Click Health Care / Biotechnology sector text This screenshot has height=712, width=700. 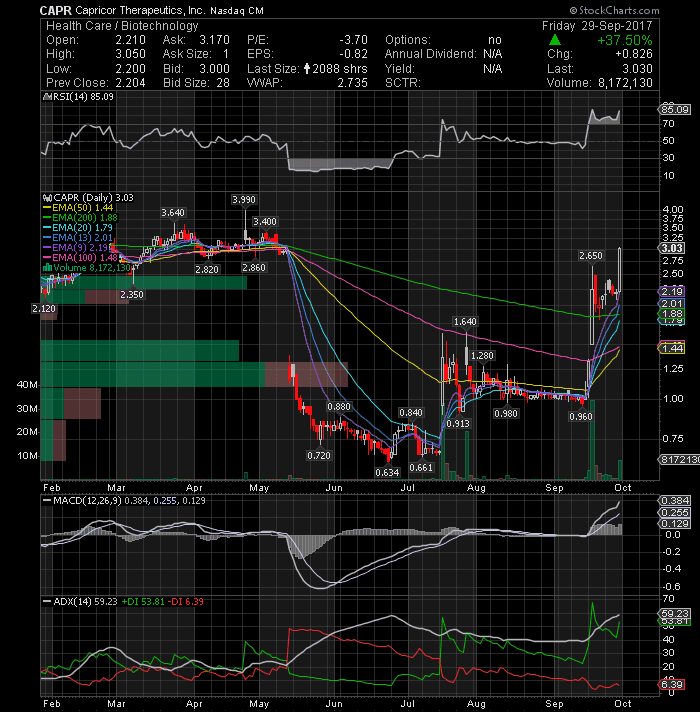(x=122, y=26)
